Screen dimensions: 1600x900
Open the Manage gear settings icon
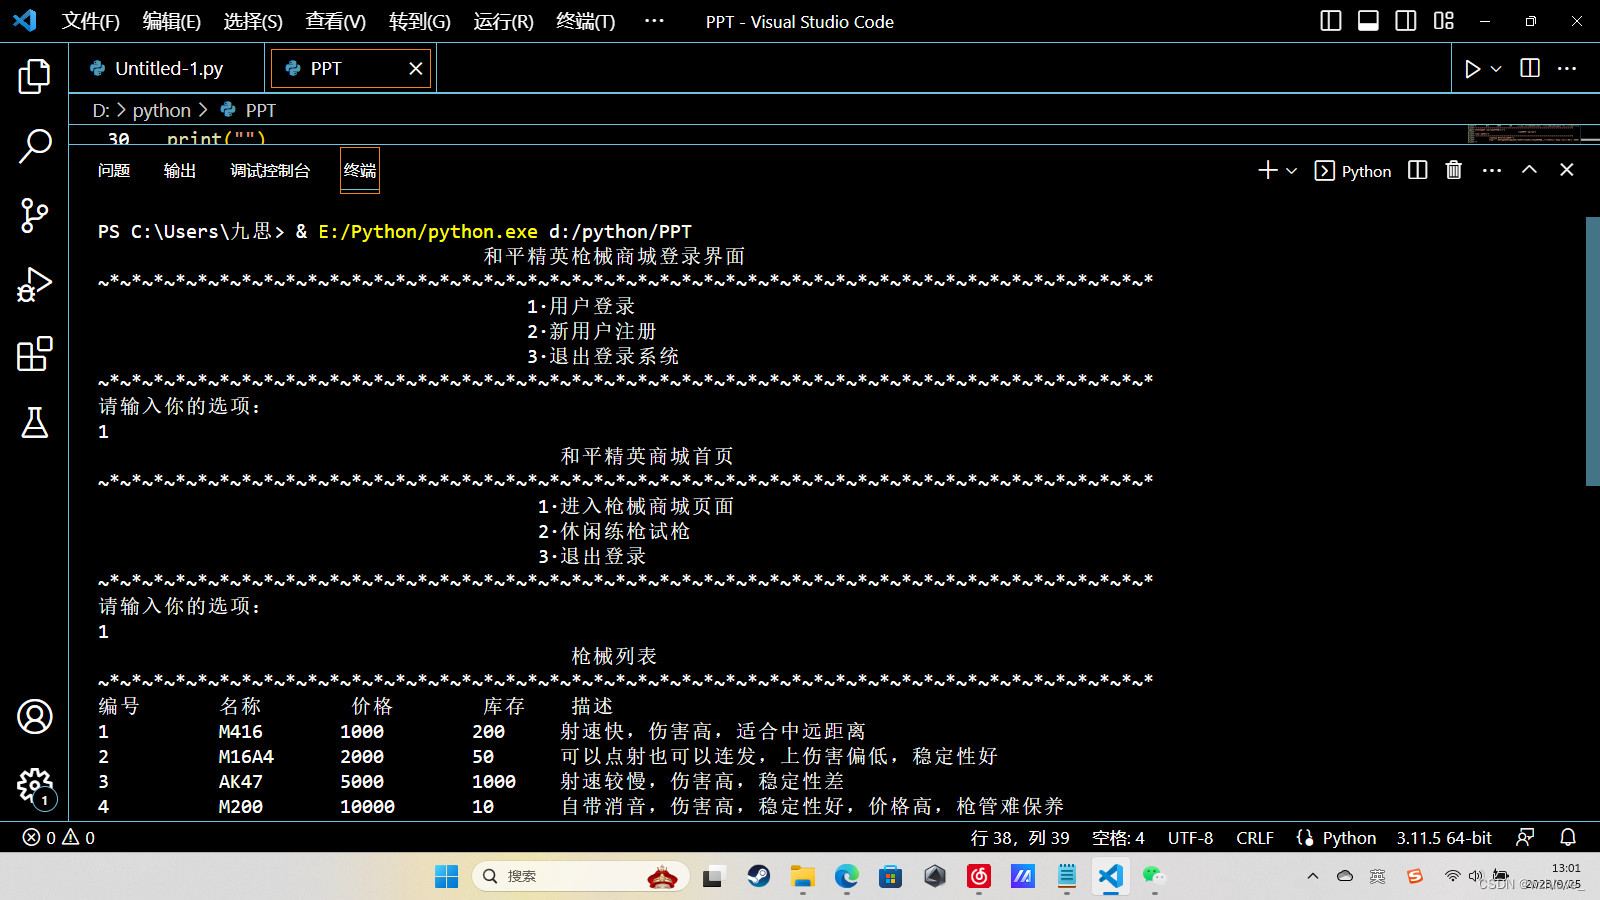(34, 786)
